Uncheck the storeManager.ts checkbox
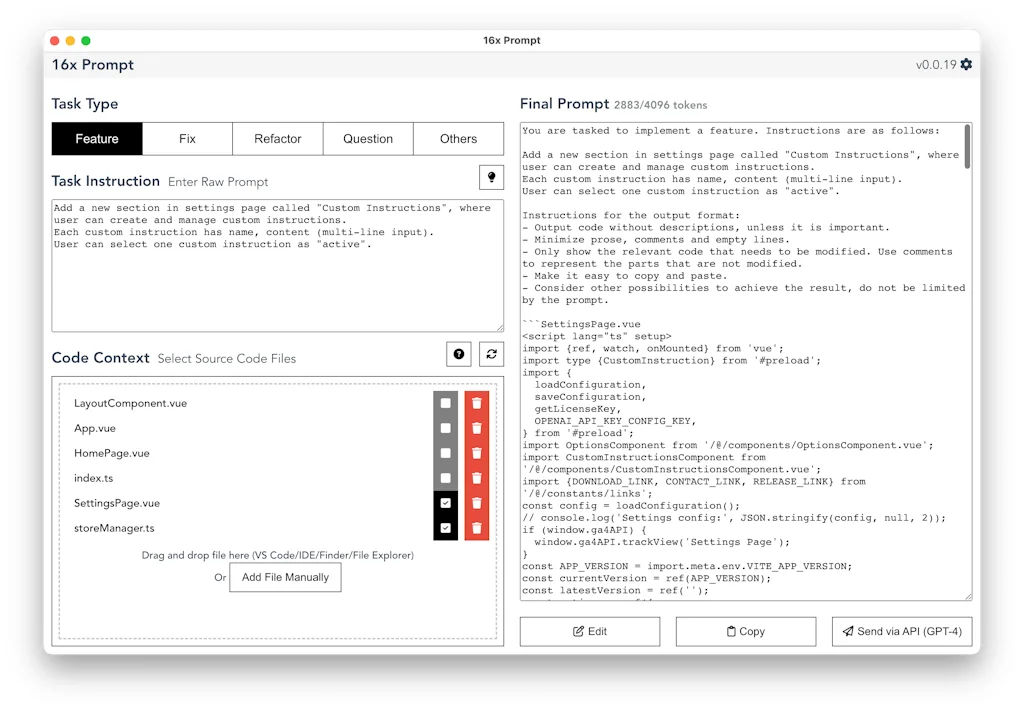 tap(445, 528)
